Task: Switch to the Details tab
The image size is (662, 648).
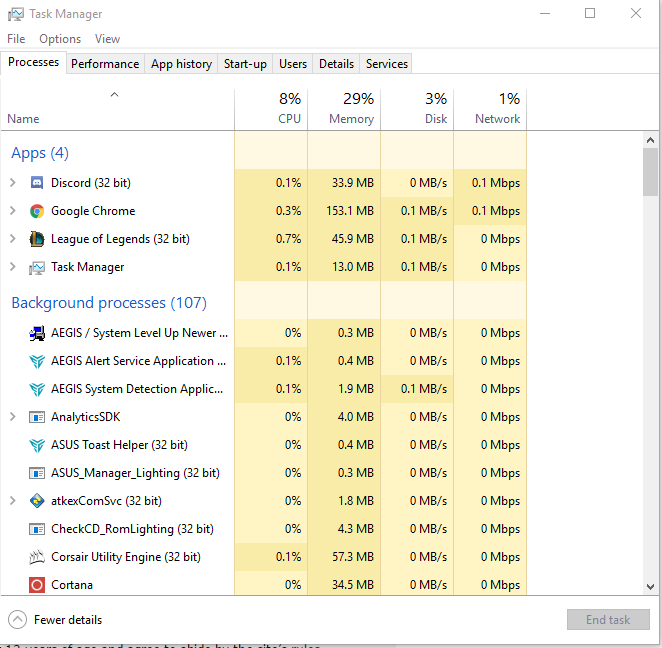Action: 336,64
